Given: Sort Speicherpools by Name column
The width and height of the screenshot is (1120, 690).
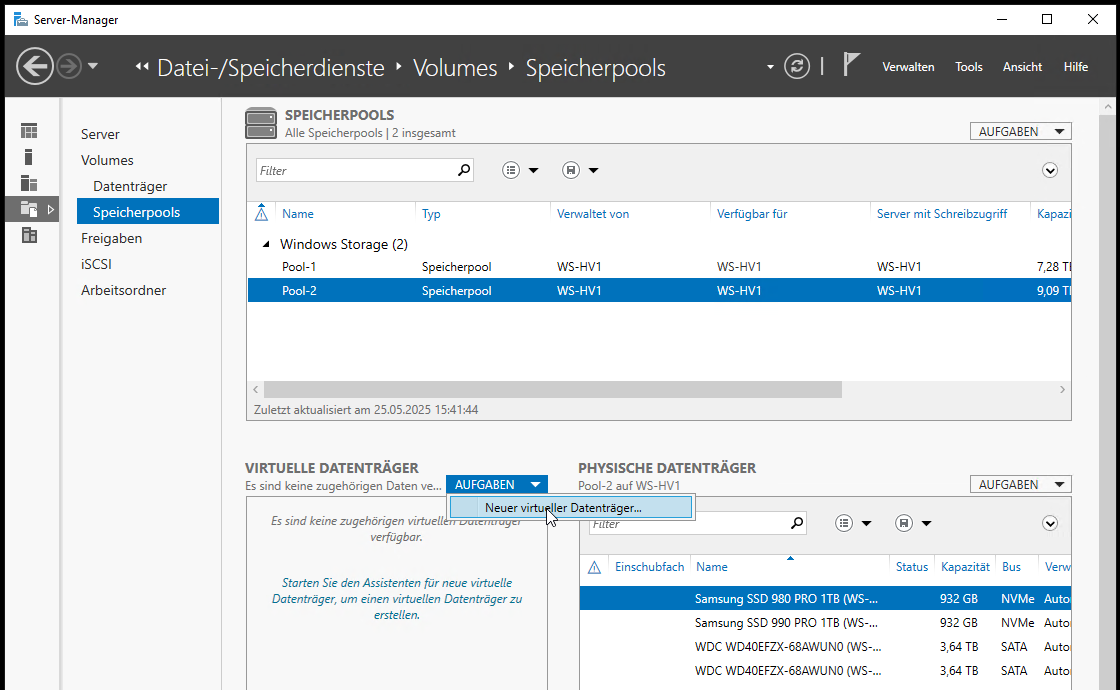Looking at the screenshot, I should tap(298, 214).
